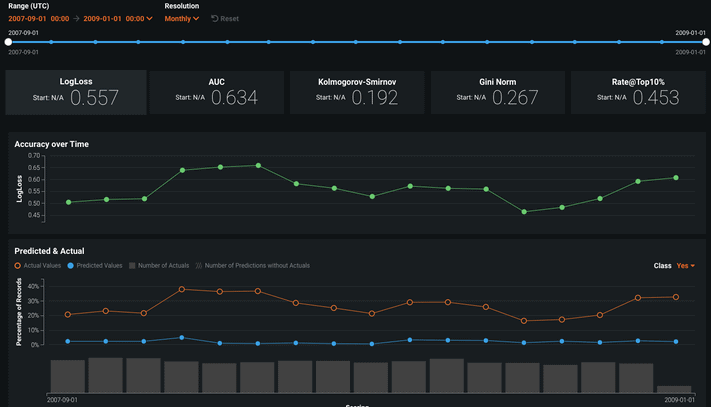711x407 pixels.
Task: Click the 0.453 Rate@Top10% value
Action: click(656, 97)
